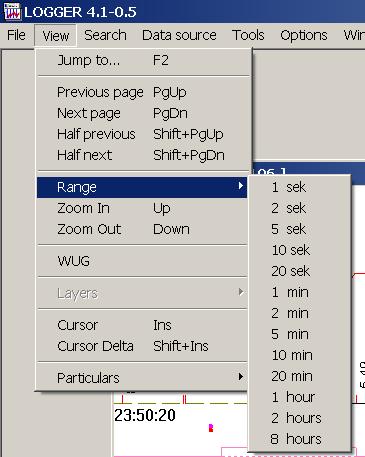Select Previous page menu entry
Screen dimensions: 365x457
coord(142,92)
